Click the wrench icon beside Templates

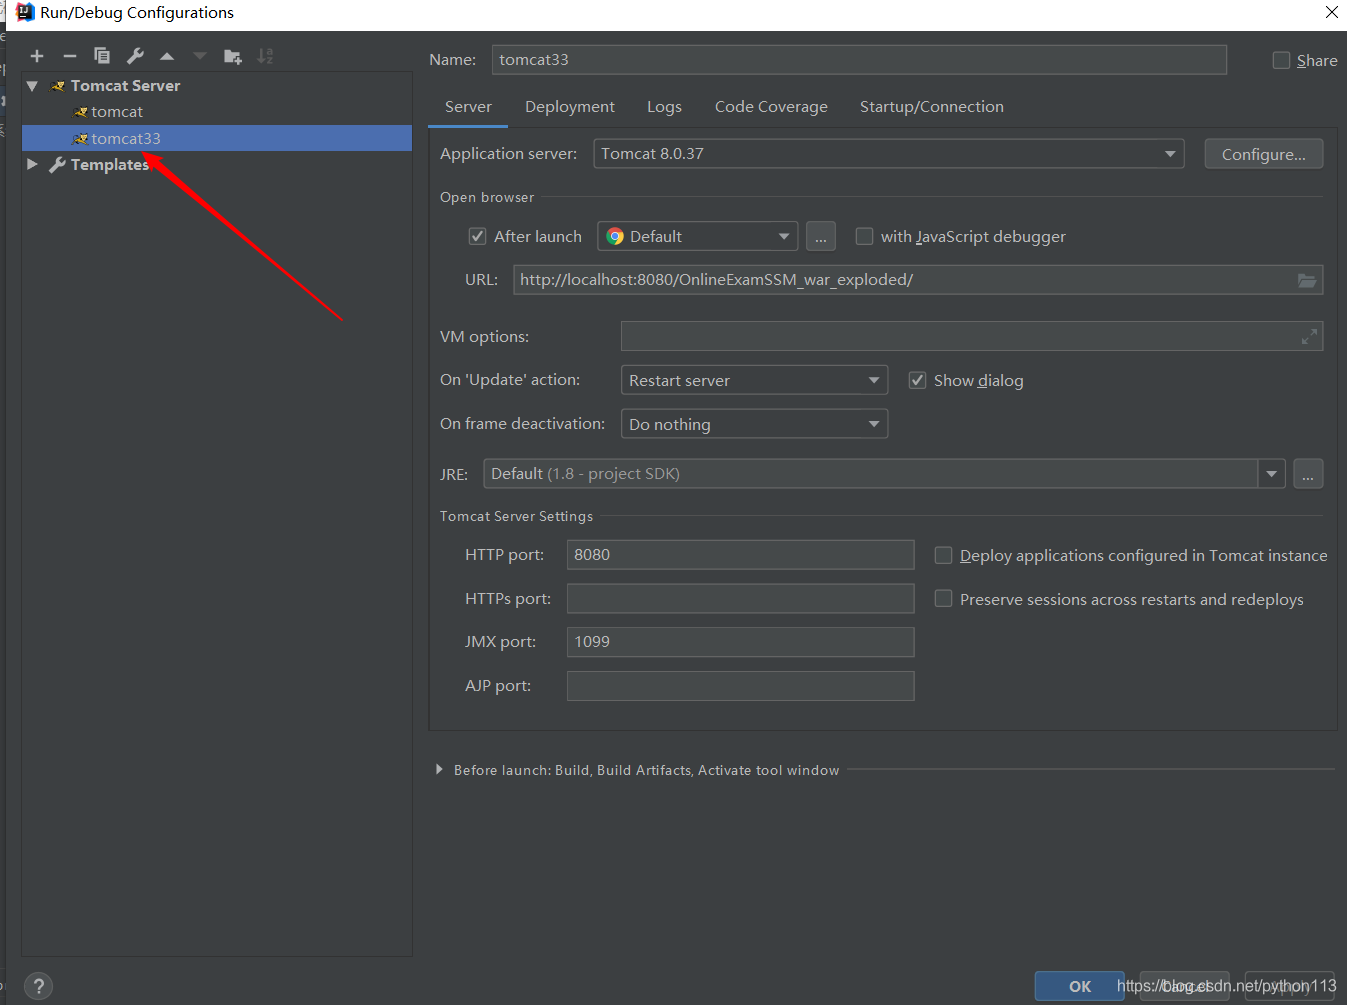point(58,165)
